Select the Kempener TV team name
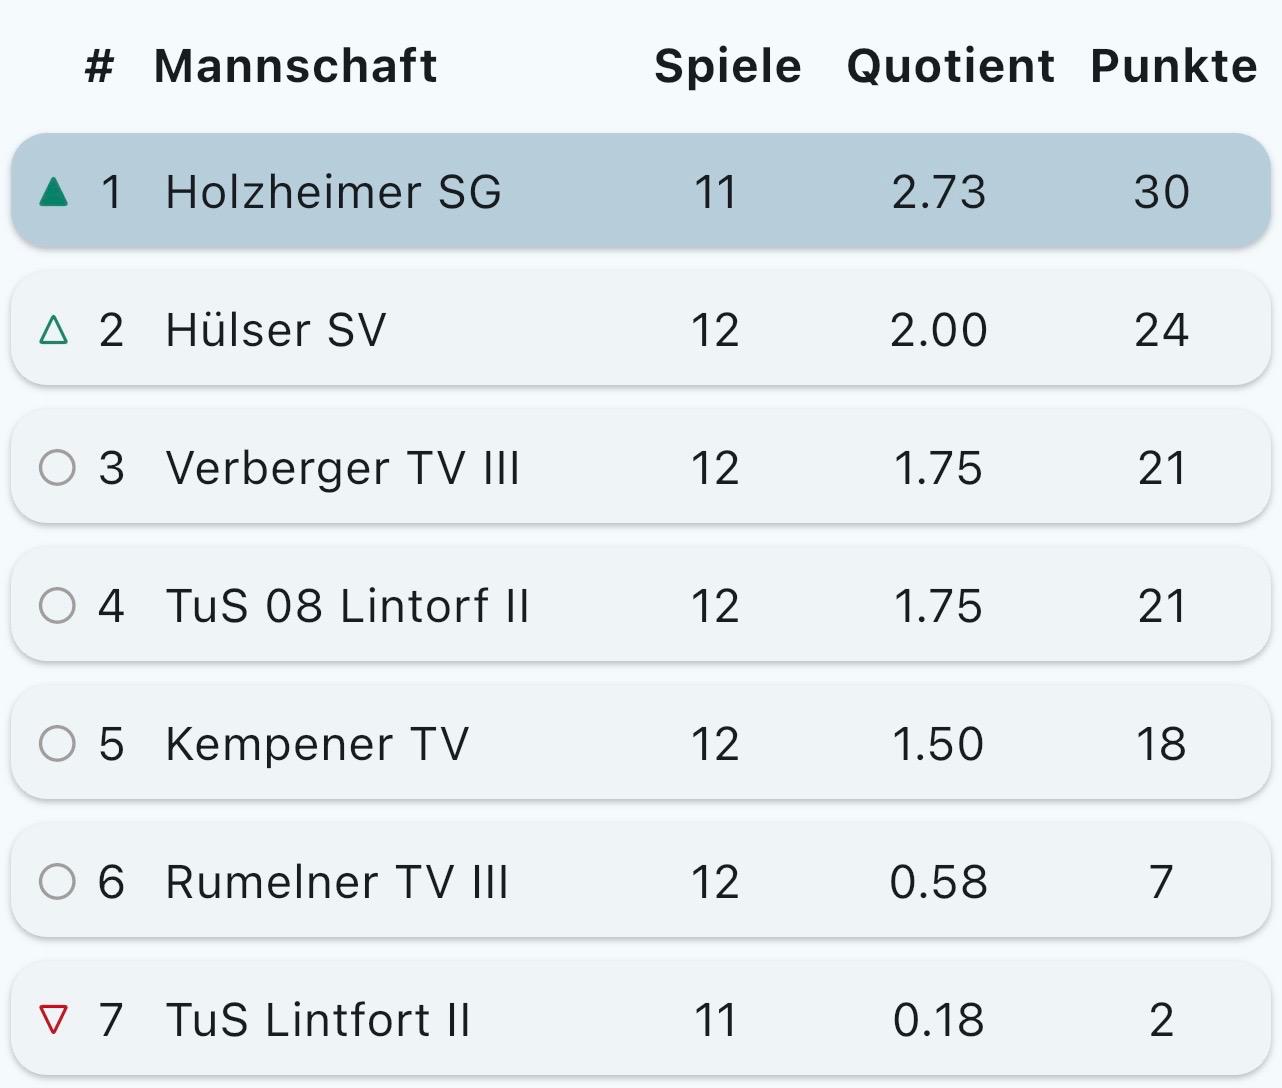 pos(316,744)
